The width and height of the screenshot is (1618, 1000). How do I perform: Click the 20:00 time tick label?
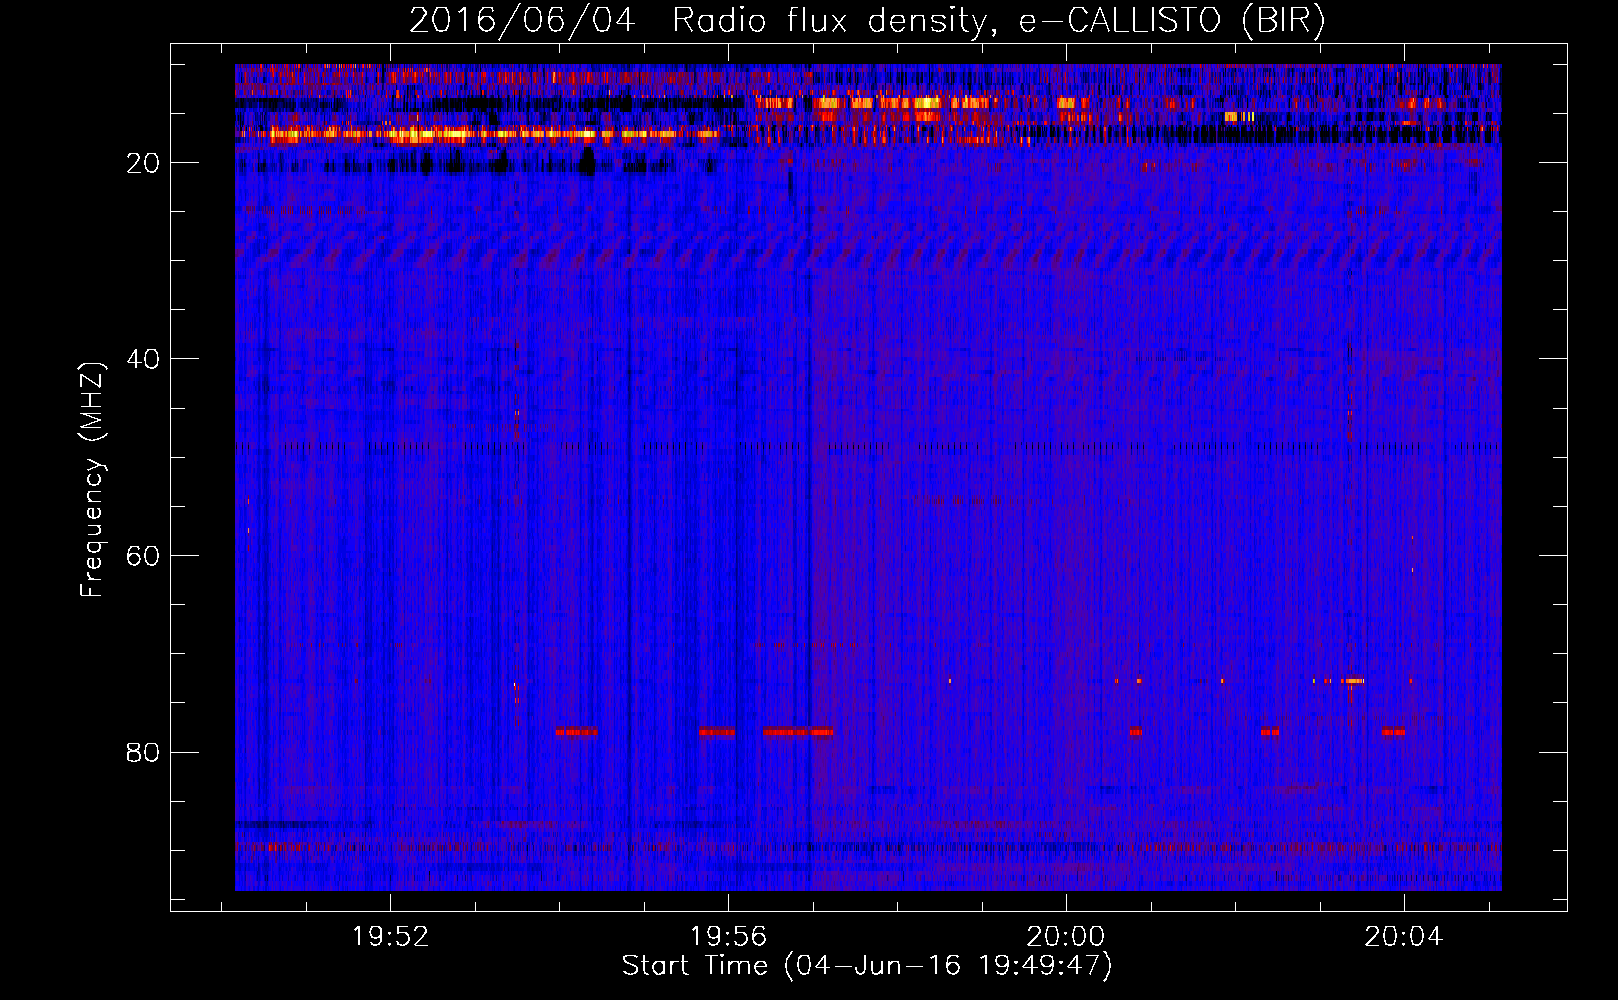[1066, 937]
